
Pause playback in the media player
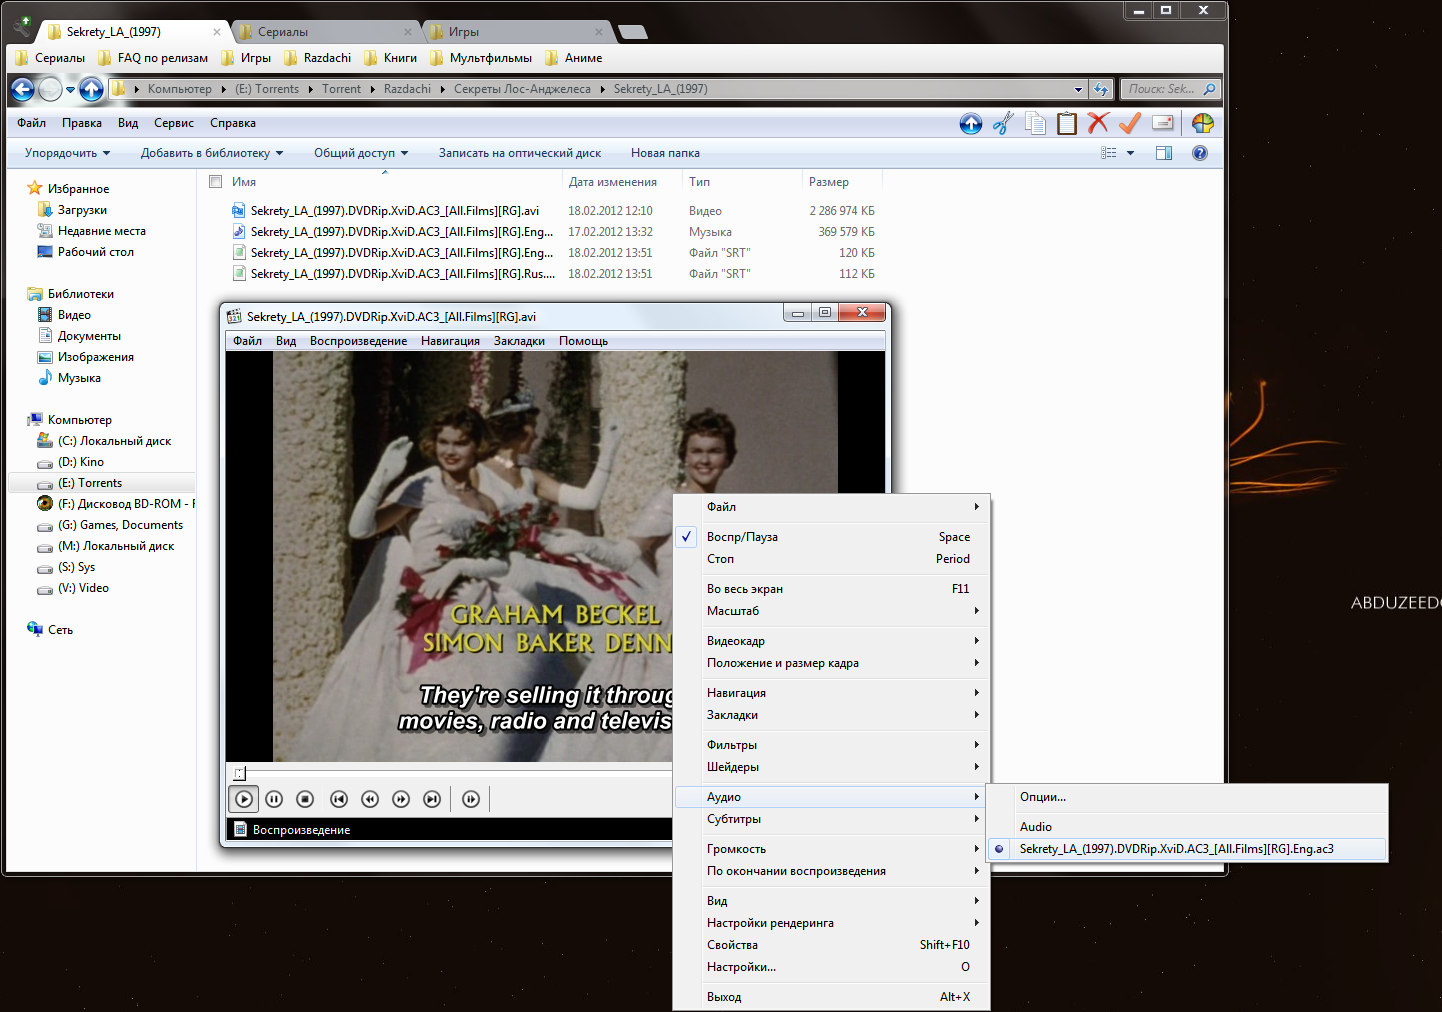click(x=274, y=799)
